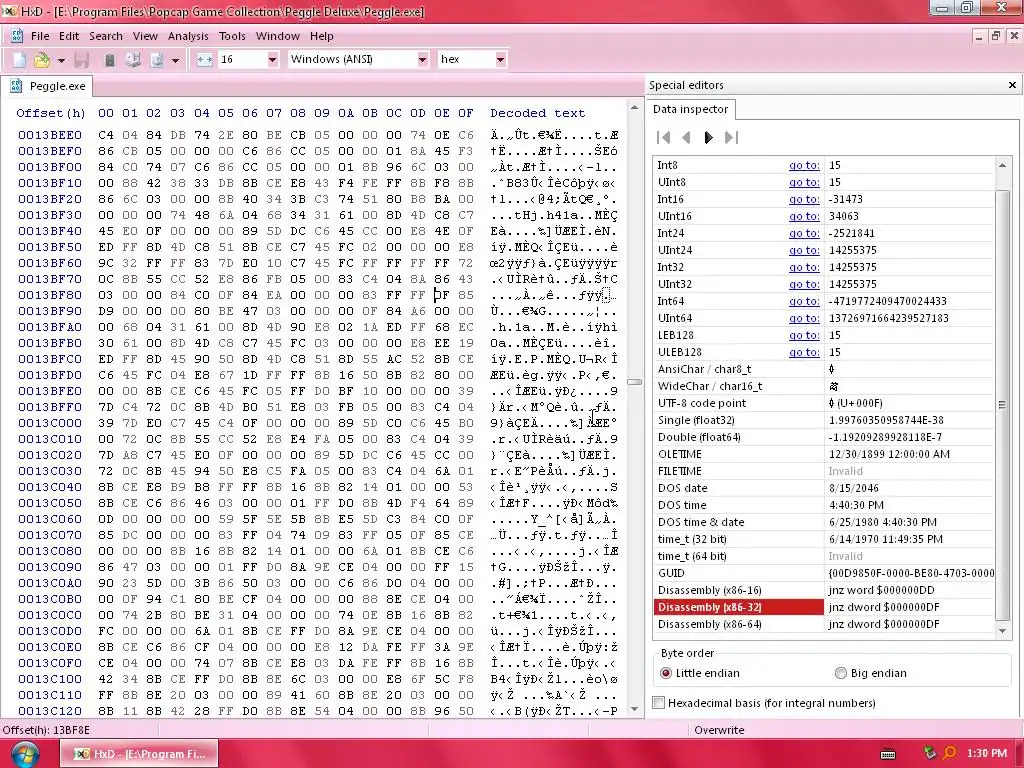The height and width of the screenshot is (768, 1024).
Task: Close the Special editors panel
Action: [x=1012, y=85]
